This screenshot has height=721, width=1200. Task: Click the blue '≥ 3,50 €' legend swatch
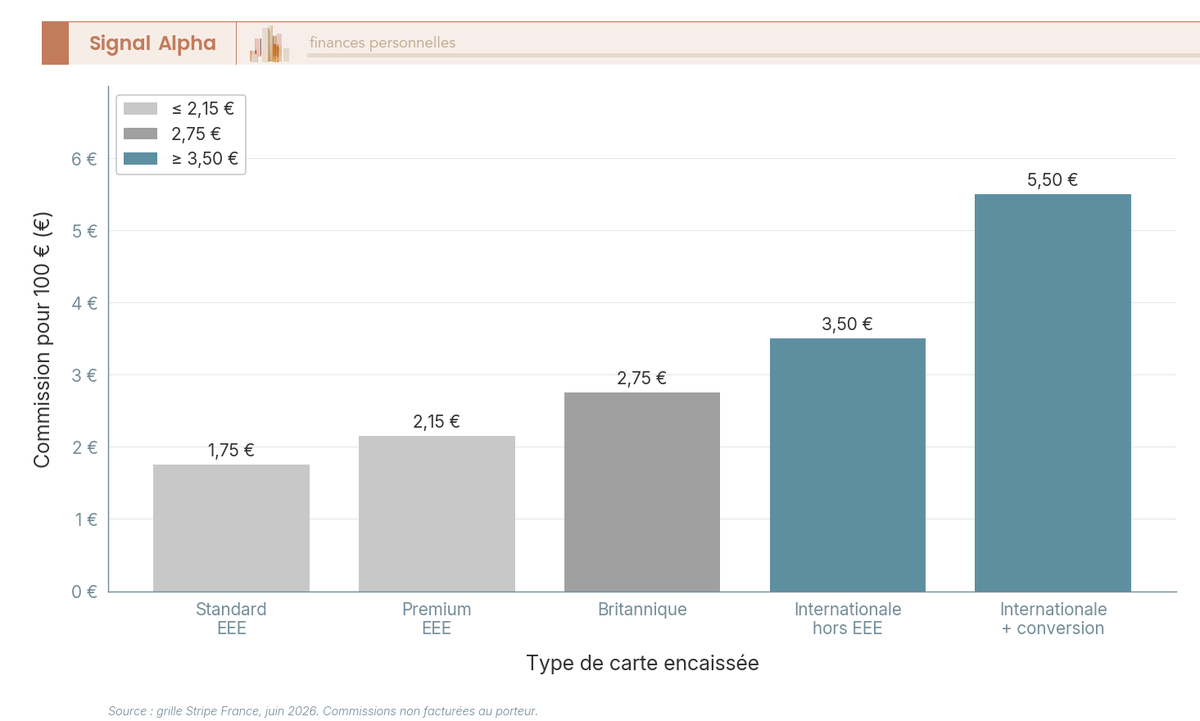(141, 158)
